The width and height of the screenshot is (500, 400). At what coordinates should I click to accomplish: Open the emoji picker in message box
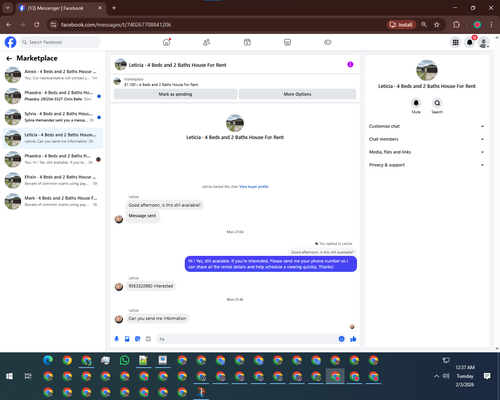pos(341,339)
